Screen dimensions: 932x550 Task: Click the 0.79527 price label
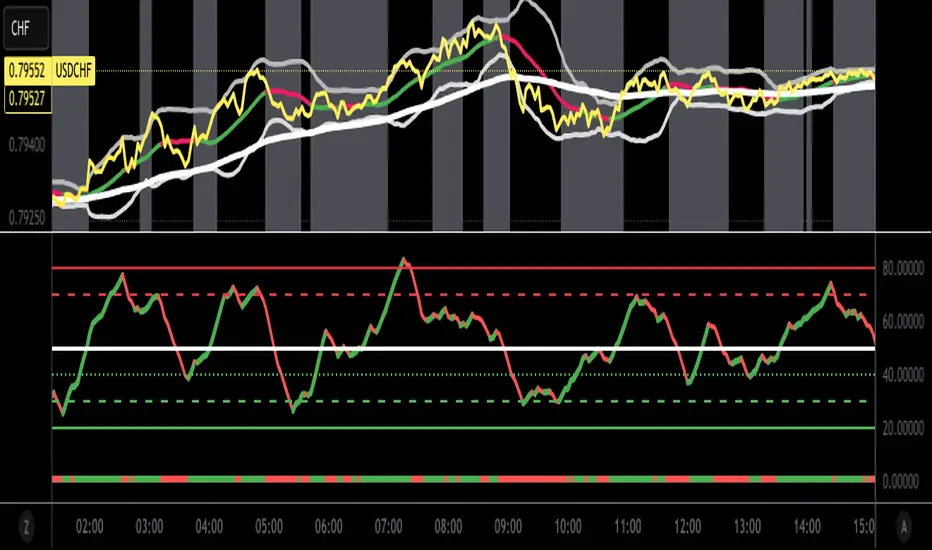click(x=27, y=99)
